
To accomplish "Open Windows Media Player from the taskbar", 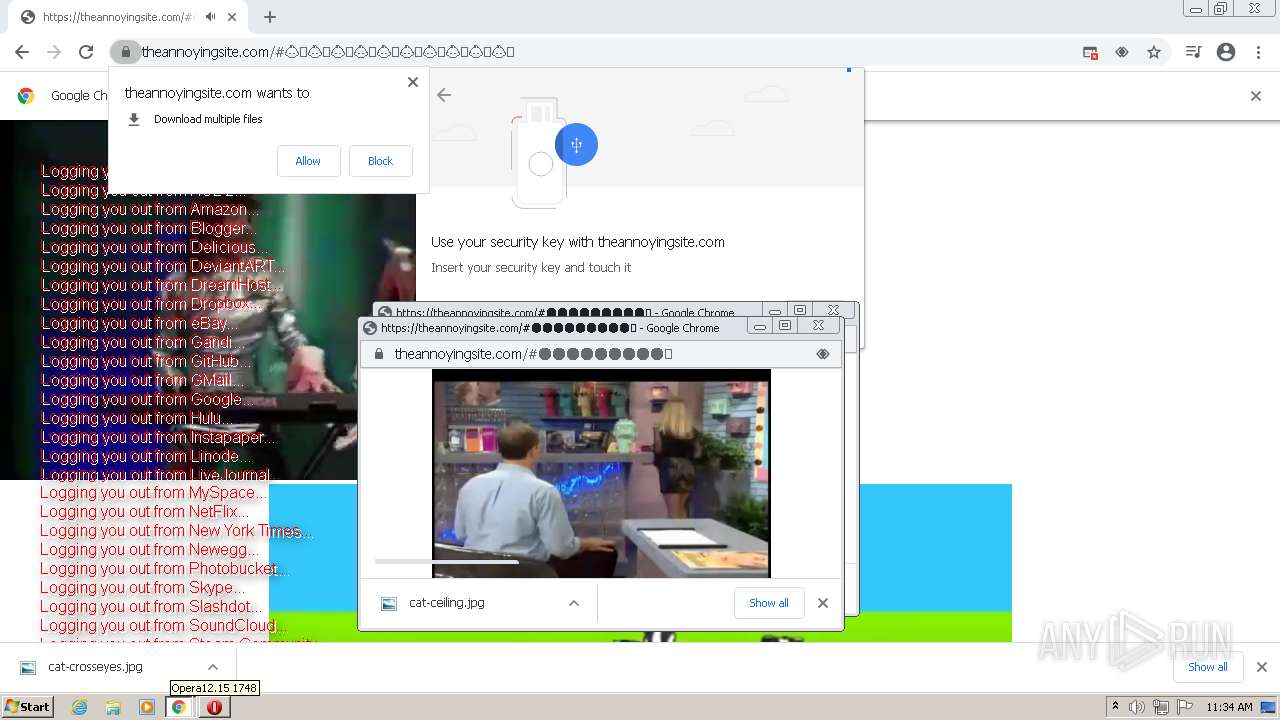I will point(147,707).
